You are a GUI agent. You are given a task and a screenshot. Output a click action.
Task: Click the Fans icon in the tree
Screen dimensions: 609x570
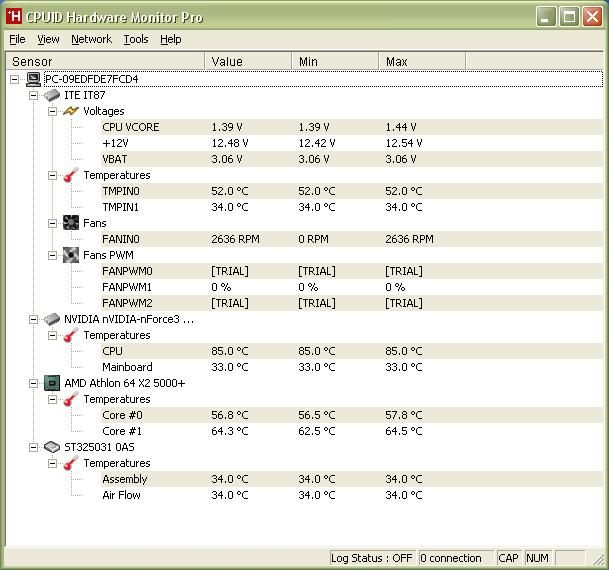click(71, 223)
